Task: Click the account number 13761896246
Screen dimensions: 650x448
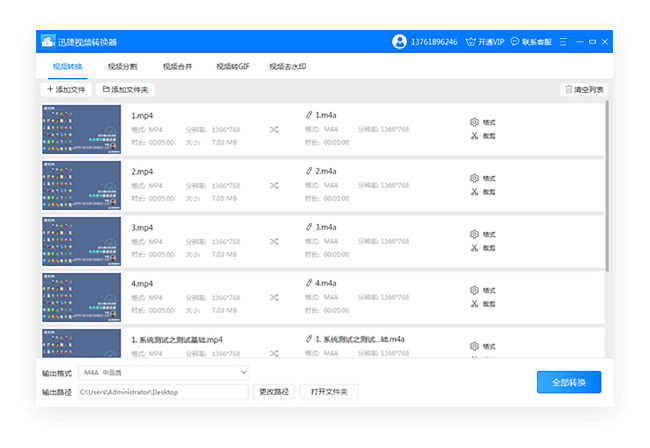Action: 434,42
